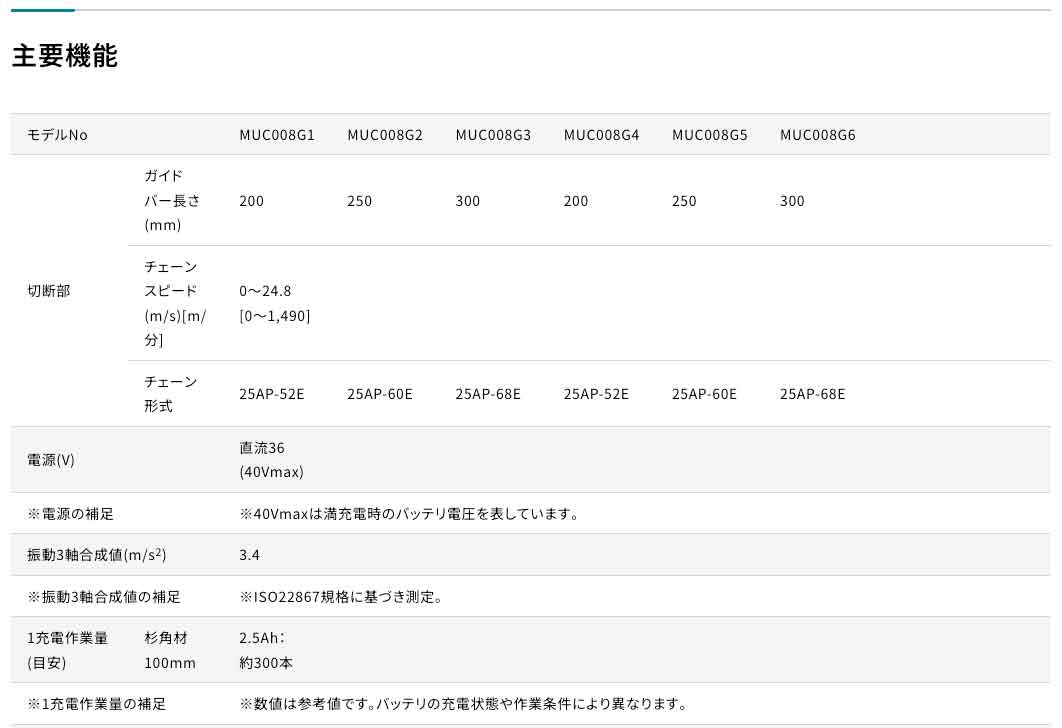This screenshot has height=728, width=1062.
Task: Click guide bar length 300 under MUC008G6
Action: pyautogui.click(x=792, y=201)
